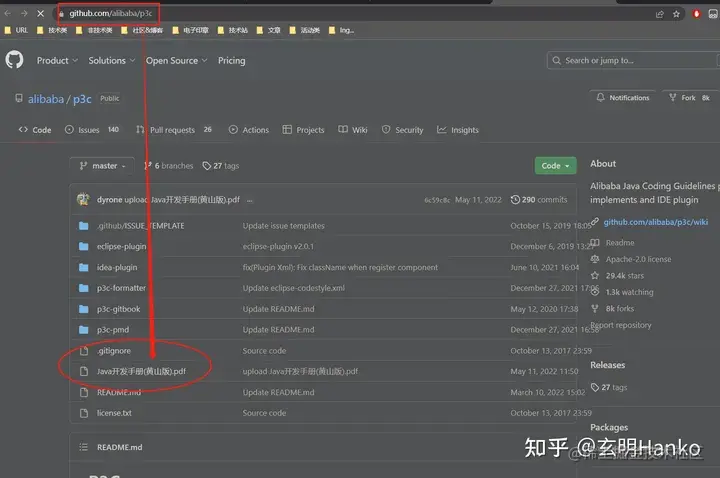Viewport: 720px width, 478px height.
Task: Open the URL bookmarks folder
Action: (x=17, y=30)
